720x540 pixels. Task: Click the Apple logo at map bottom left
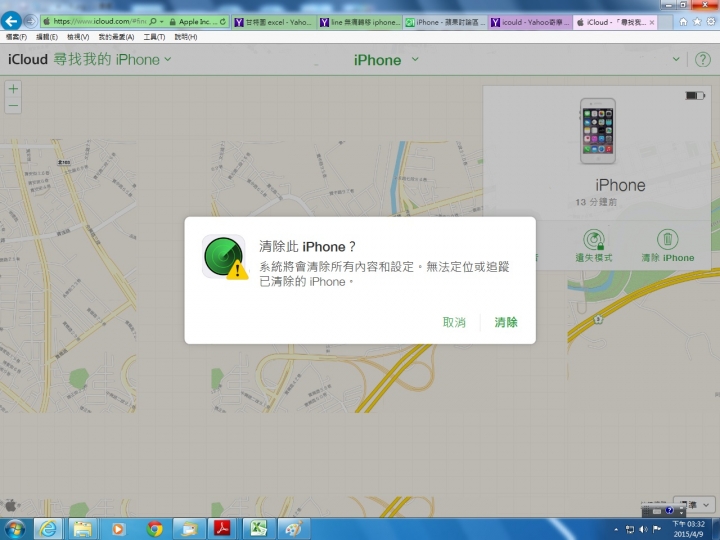coord(11,506)
